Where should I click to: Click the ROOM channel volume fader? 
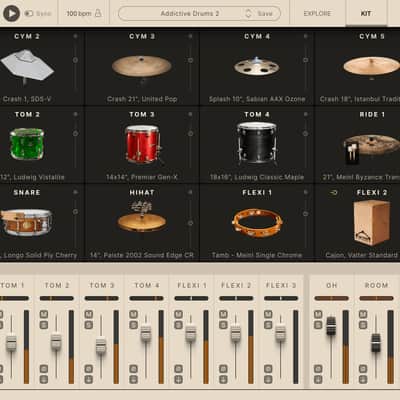pos(376,343)
